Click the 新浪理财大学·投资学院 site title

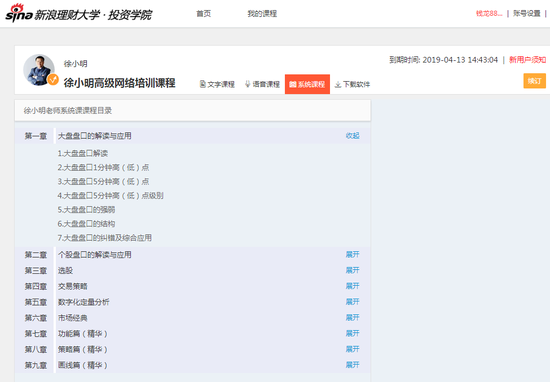tap(93, 15)
